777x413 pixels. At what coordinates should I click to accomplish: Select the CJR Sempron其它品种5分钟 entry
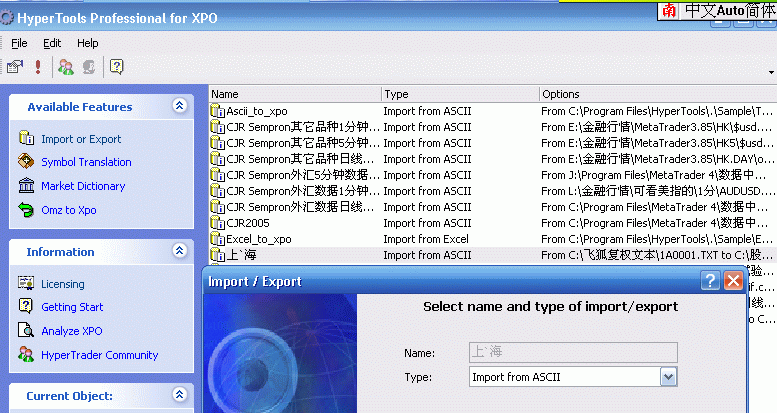[x=303, y=143]
